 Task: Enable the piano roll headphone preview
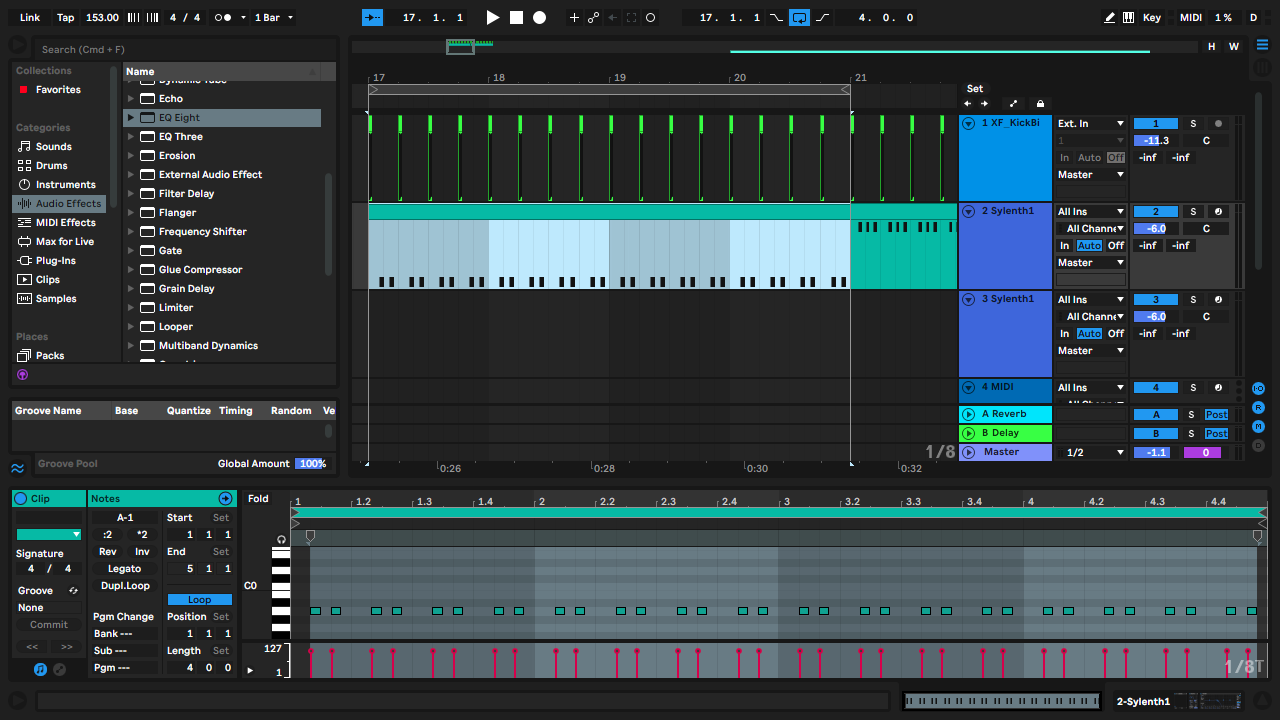[x=281, y=539]
